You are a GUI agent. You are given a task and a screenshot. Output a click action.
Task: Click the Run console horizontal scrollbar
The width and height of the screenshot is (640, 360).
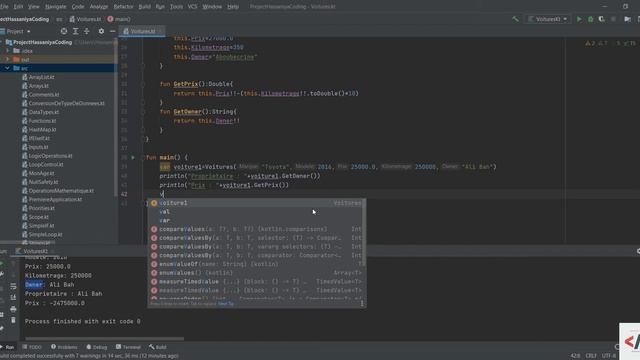click(104, 338)
